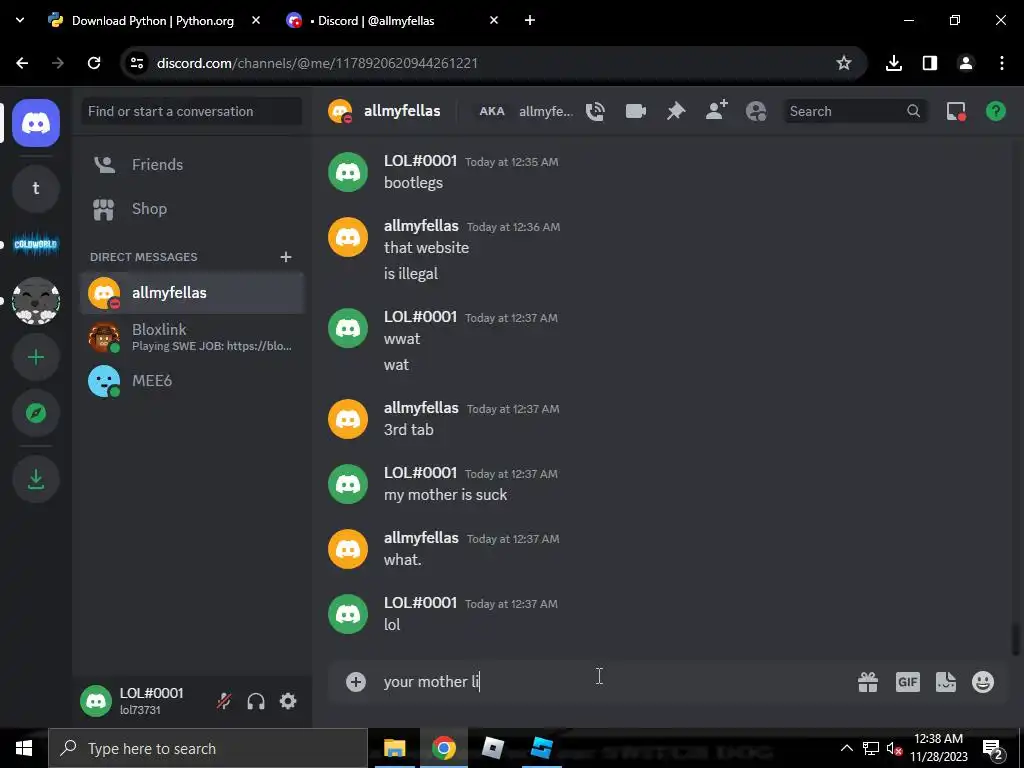Open the 't' server icon
The image size is (1024, 768).
click(36, 189)
